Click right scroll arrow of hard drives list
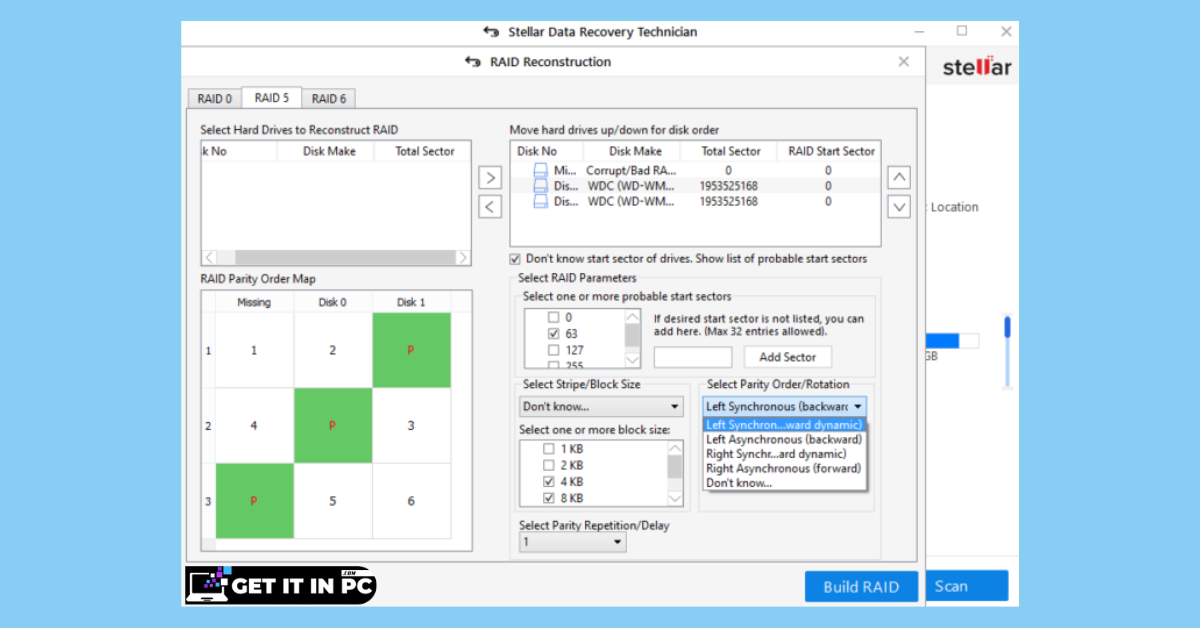 coord(462,258)
